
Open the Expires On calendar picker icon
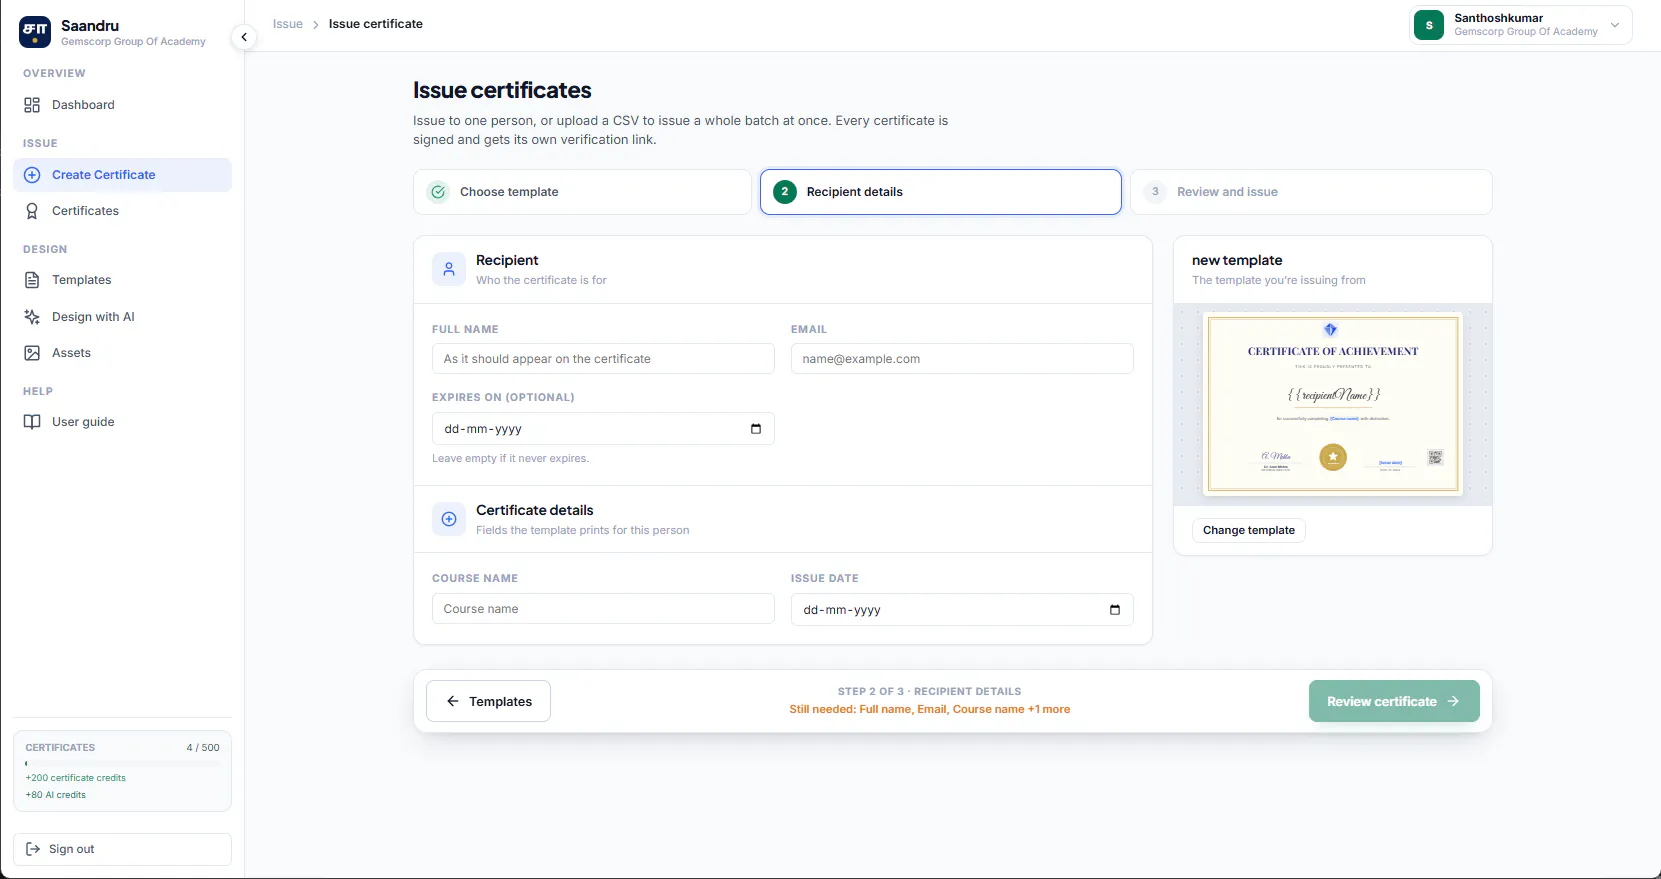[756, 429]
